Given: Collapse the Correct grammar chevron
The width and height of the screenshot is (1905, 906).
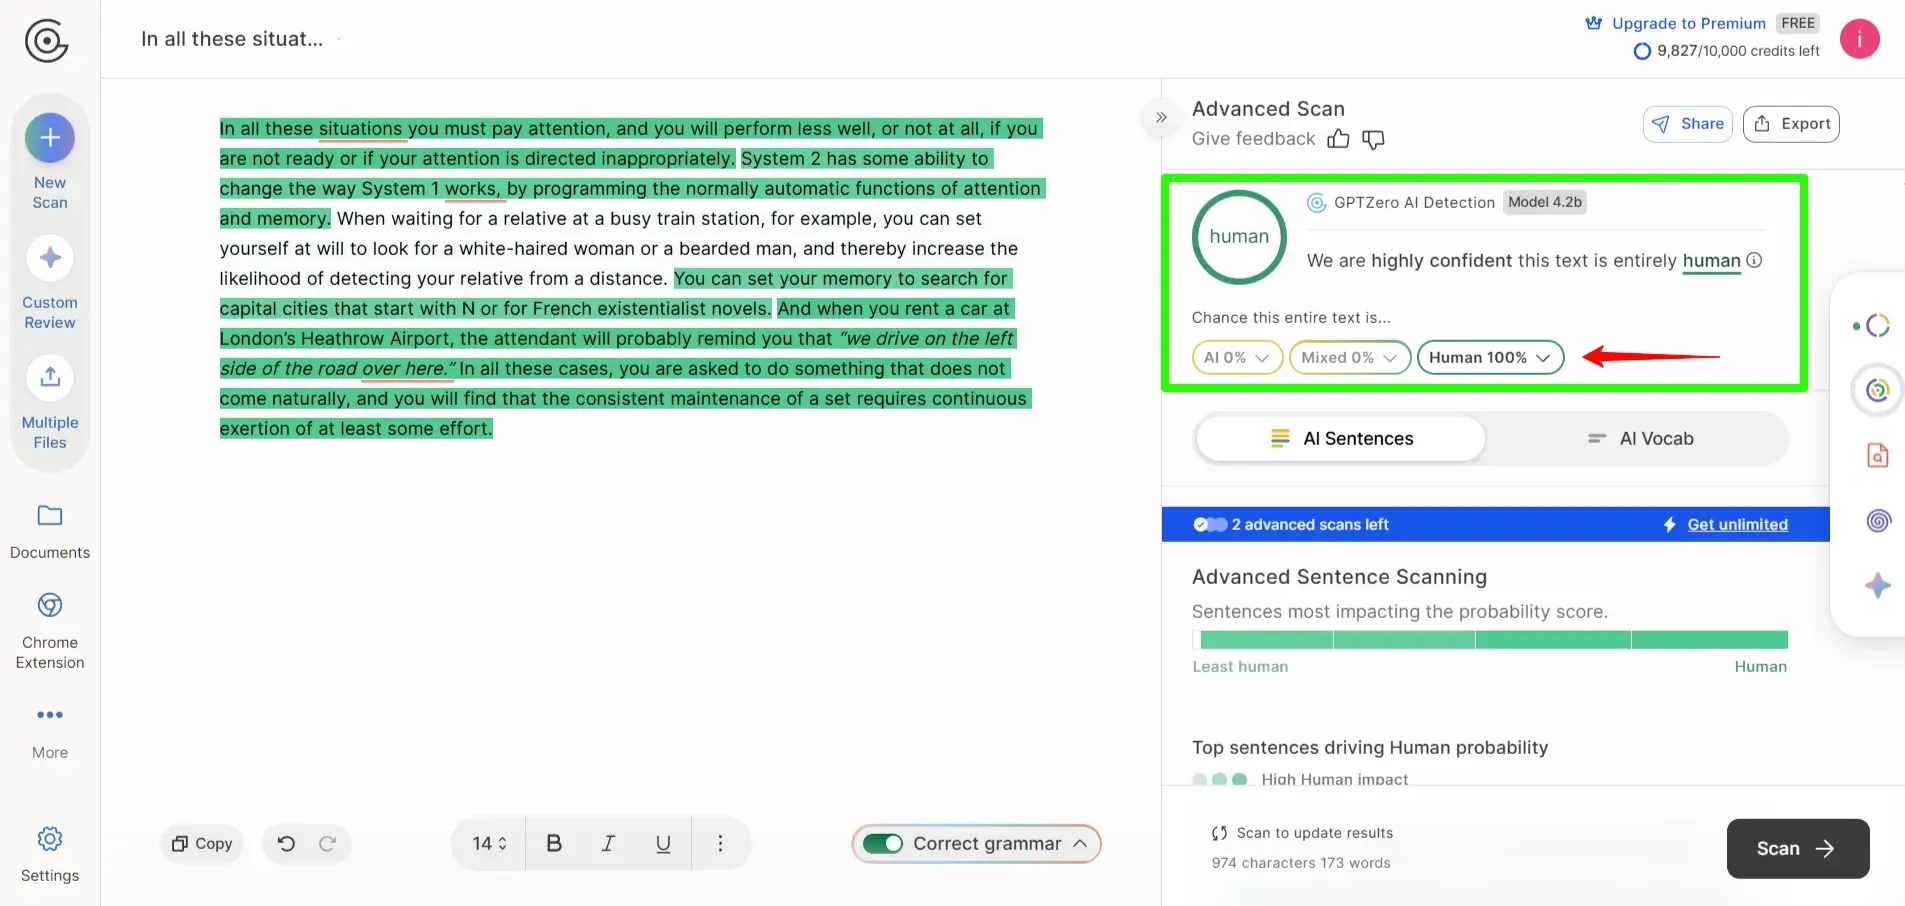Looking at the screenshot, I should click(x=1080, y=844).
